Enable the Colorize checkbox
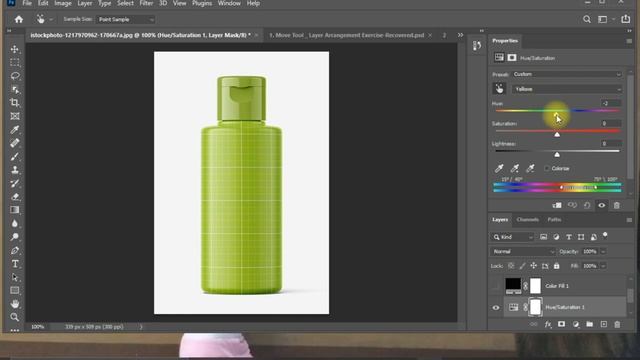640x360 pixels. [x=547, y=168]
